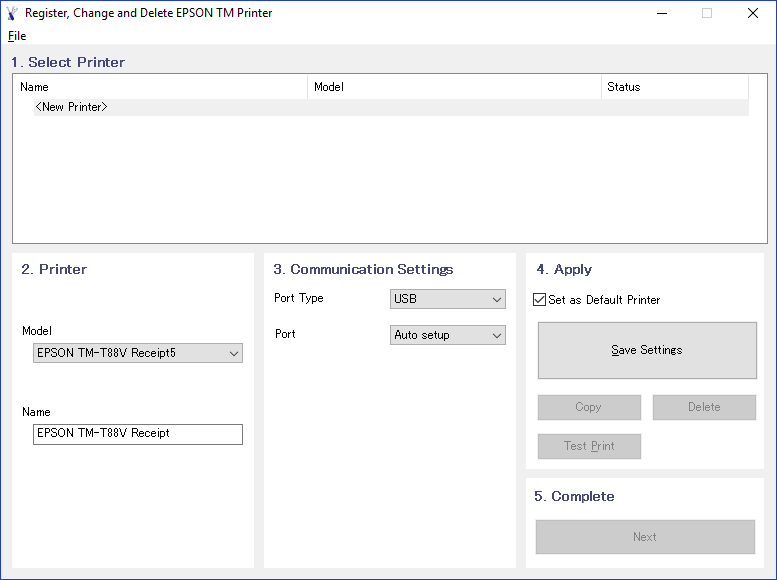
Task: Click the Save Settings button
Action: point(647,350)
